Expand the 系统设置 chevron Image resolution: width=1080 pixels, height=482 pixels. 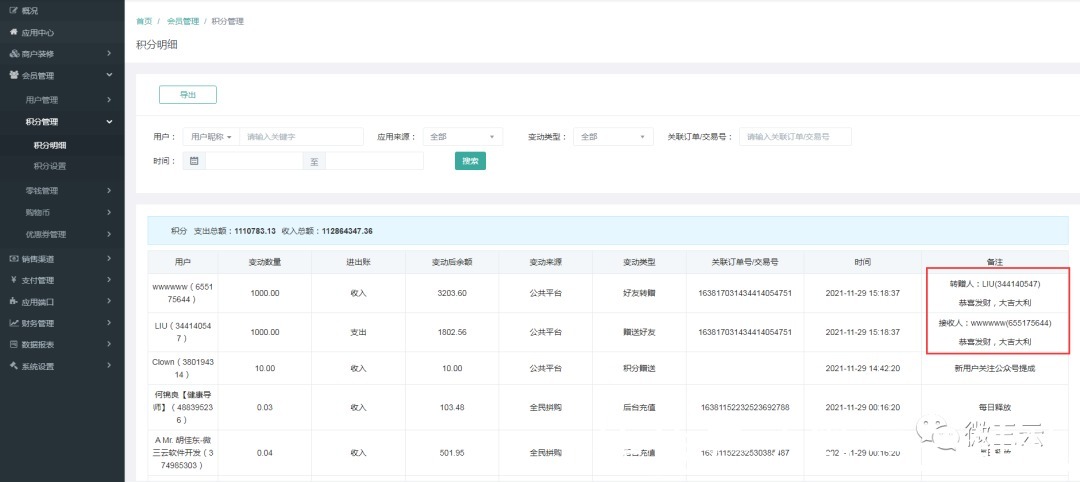[x=109, y=366]
